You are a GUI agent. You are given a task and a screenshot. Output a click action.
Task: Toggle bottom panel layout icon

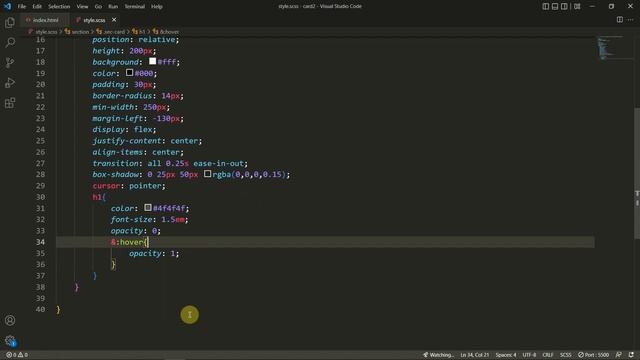click(x=555, y=6)
